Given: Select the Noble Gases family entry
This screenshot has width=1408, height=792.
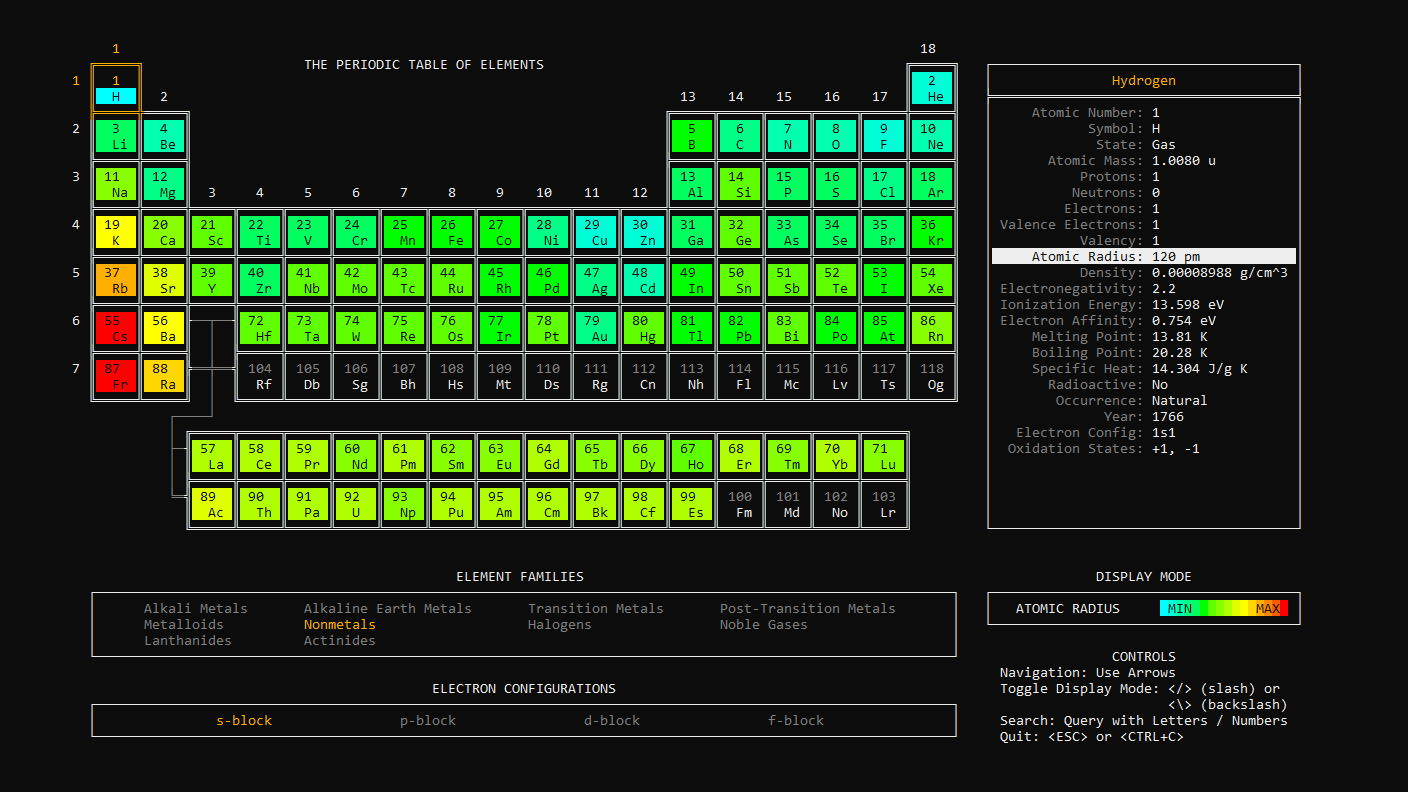Looking at the screenshot, I should [x=763, y=624].
